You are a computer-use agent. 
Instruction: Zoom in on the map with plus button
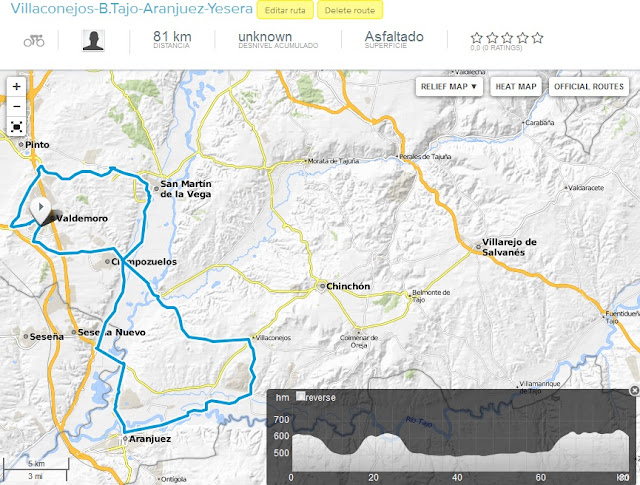pyautogui.click(x=17, y=87)
